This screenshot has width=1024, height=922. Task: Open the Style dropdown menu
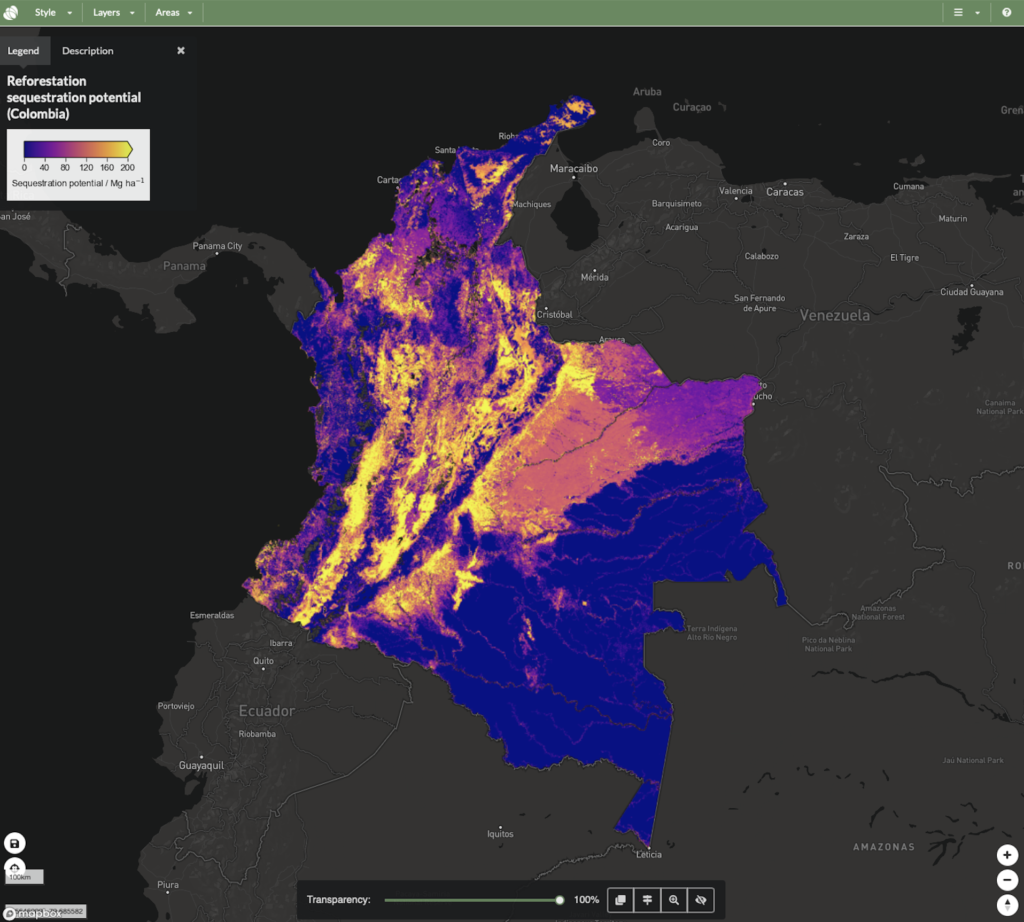53,13
